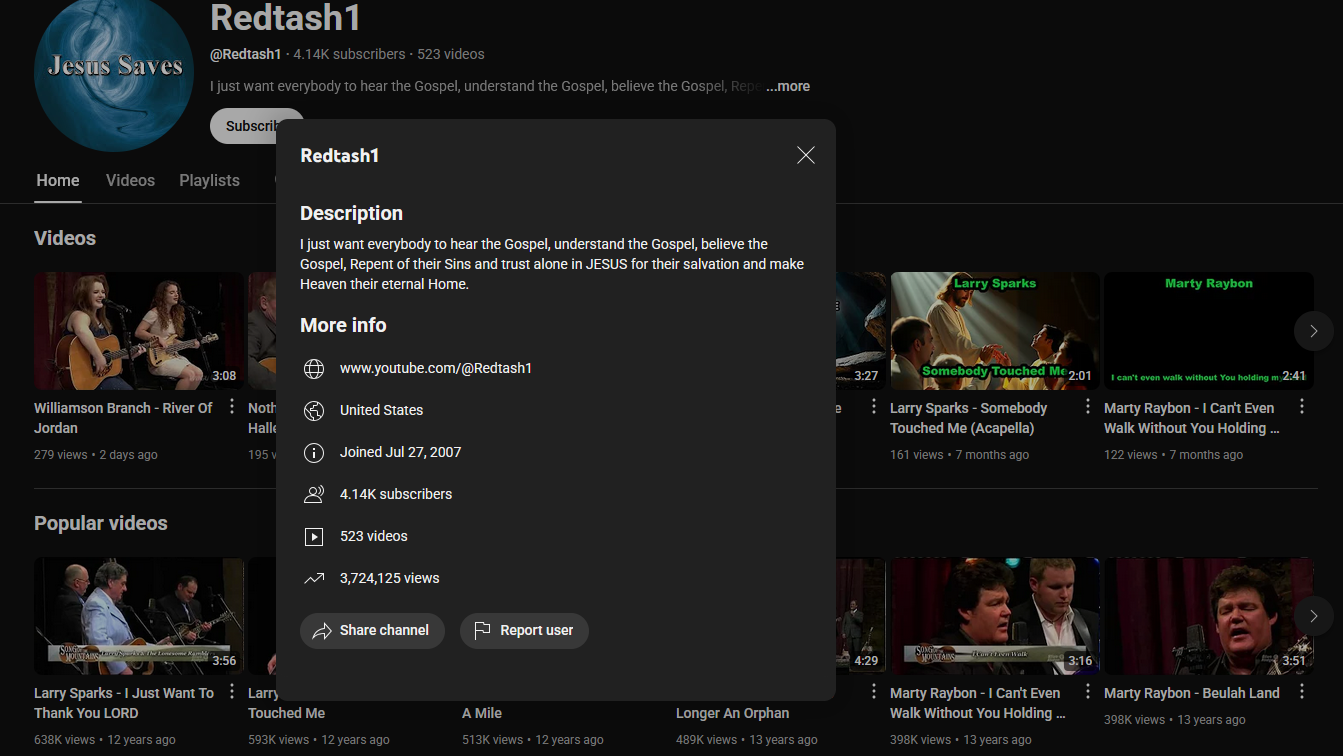Switch to the Home tab
The image size is (1343, 756).
pyautogui.click(x=58, y=181)
